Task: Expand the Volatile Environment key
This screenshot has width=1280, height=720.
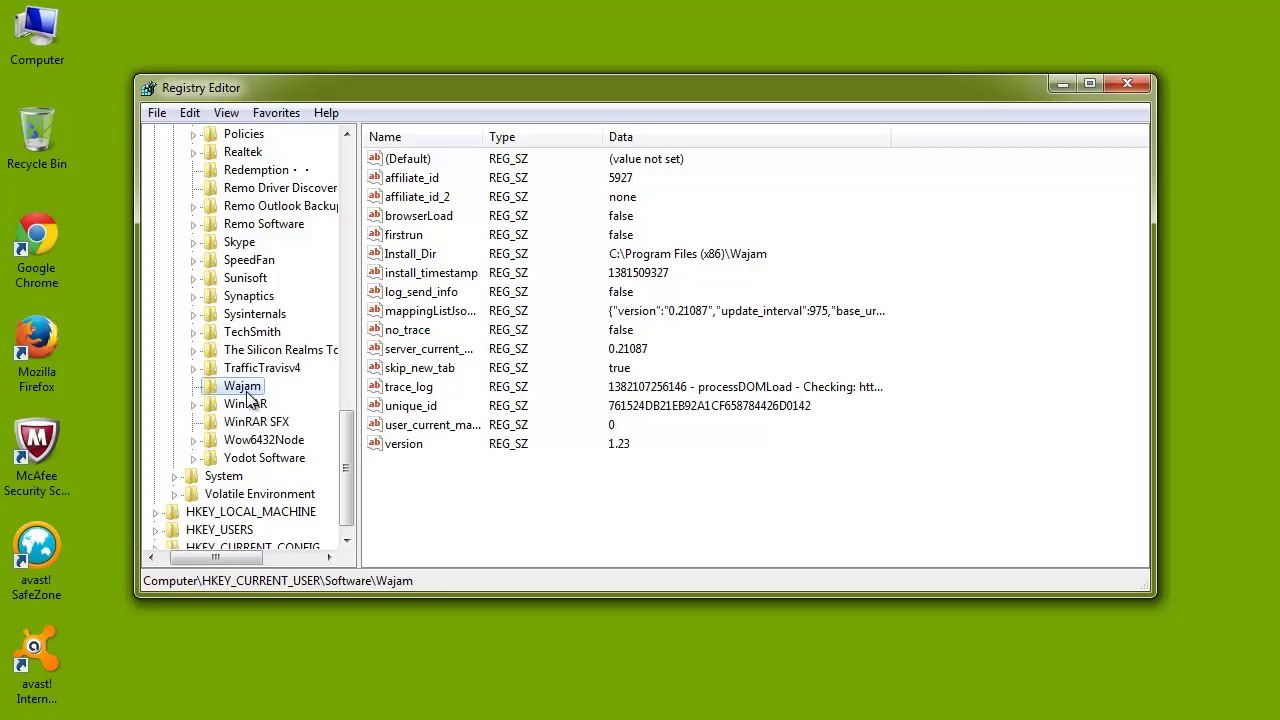Action: [x=174, y=494]
